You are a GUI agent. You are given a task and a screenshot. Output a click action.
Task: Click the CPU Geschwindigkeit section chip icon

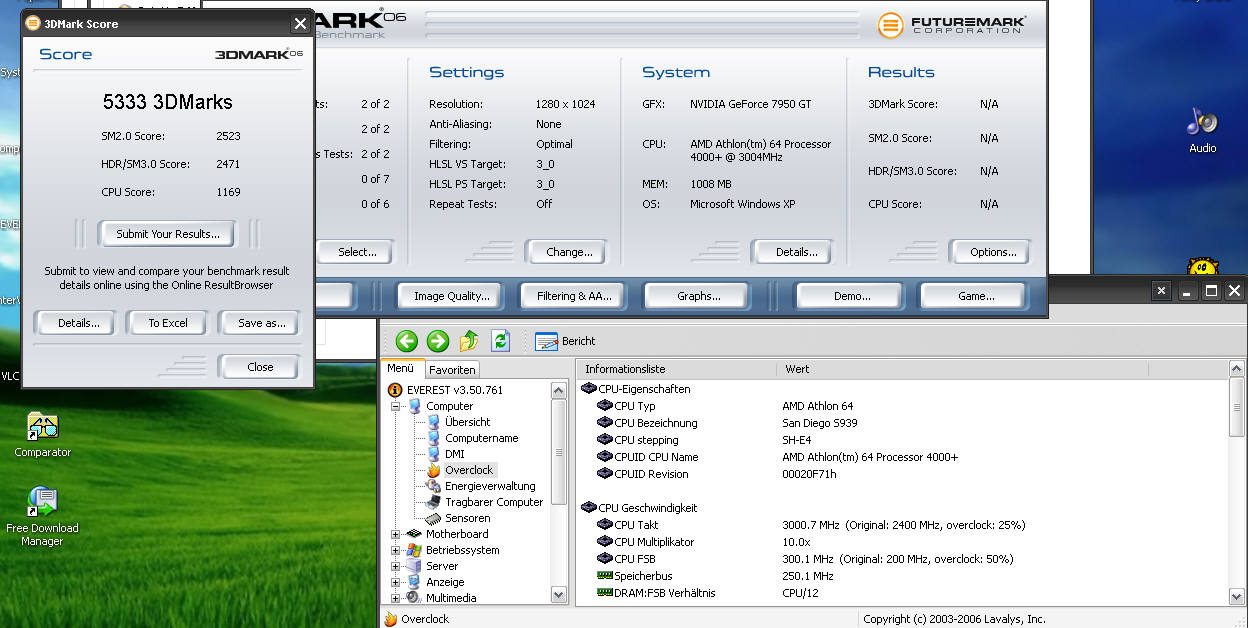tap(589, 508)
